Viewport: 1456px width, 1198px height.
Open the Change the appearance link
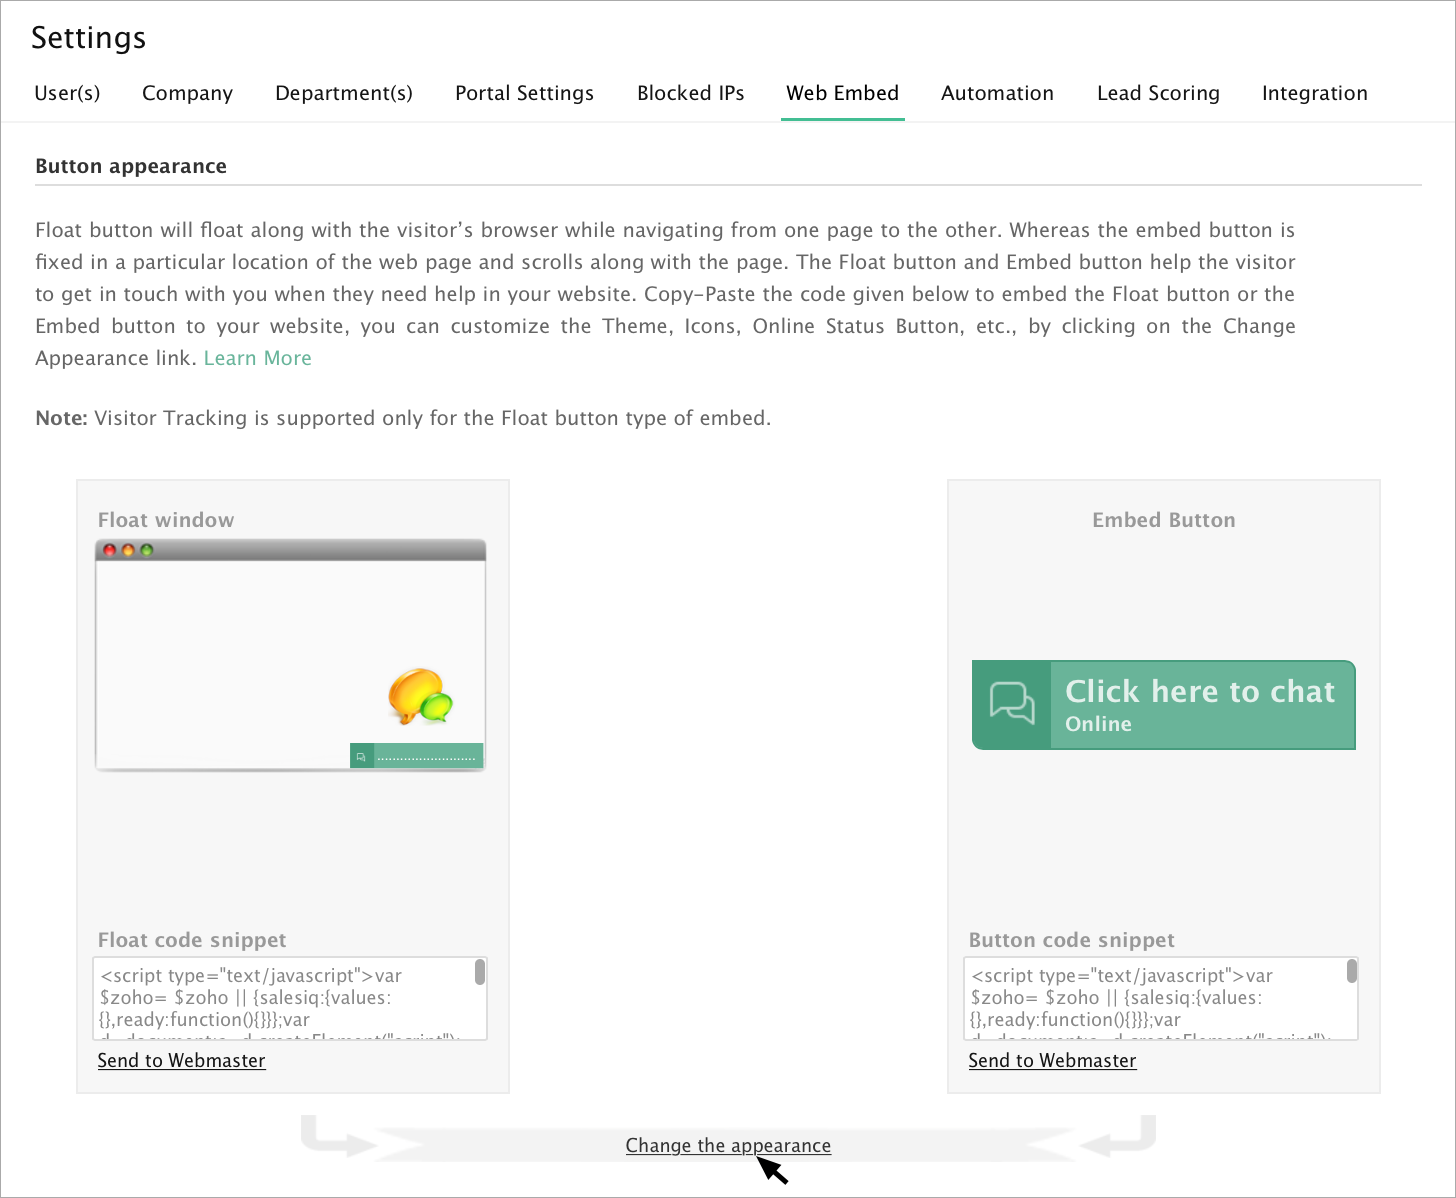pyautogui.click(x=728, y=1146)
